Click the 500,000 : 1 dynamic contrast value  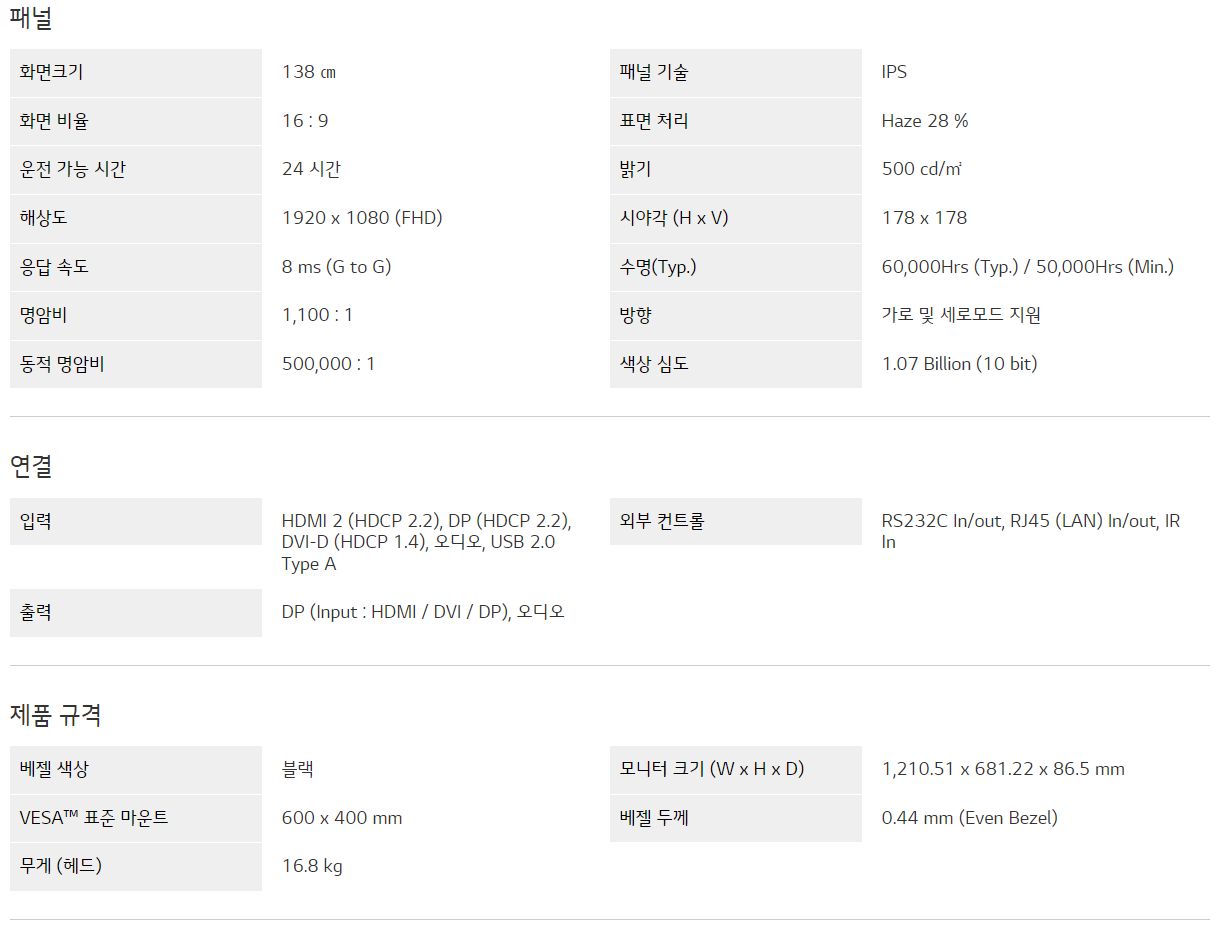click(x=328, y=364)
